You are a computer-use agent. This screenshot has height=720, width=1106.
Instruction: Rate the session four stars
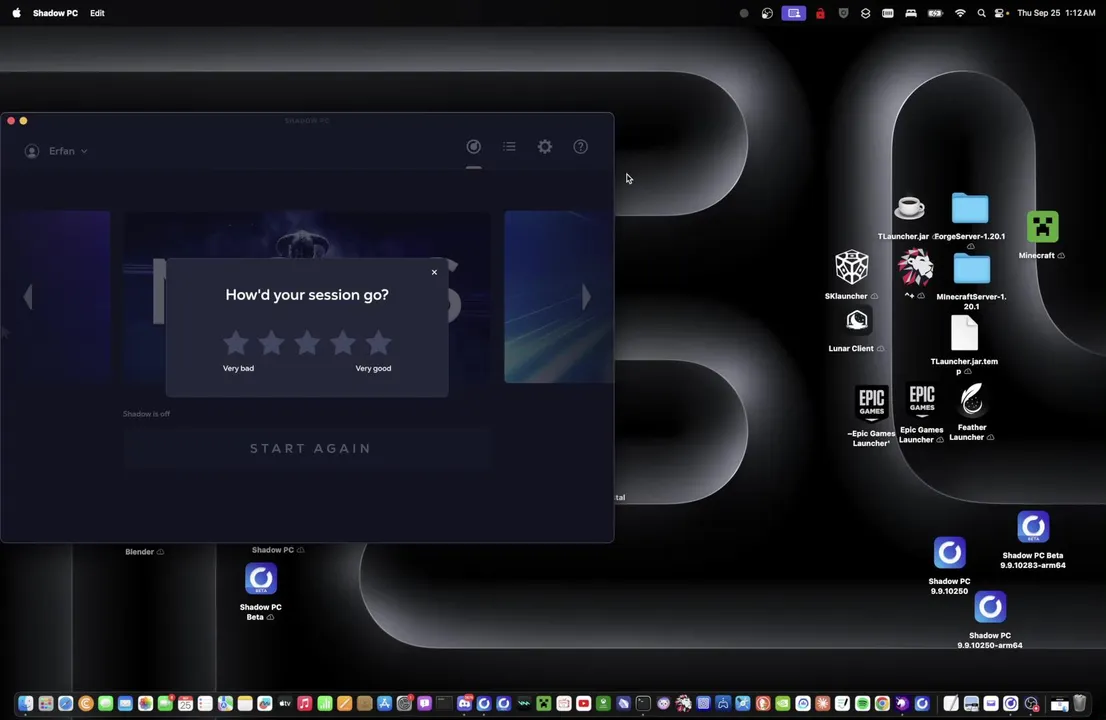[343, 343]
